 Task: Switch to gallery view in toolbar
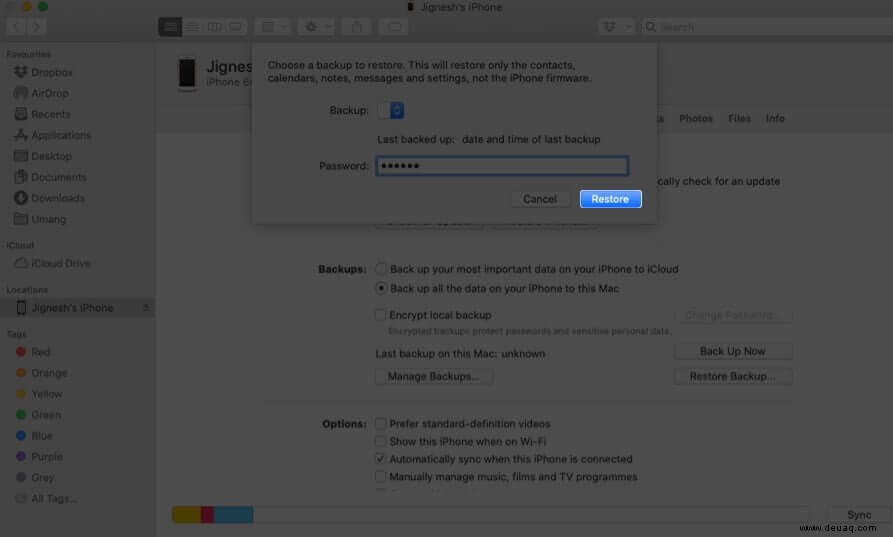tap(235, 27)
